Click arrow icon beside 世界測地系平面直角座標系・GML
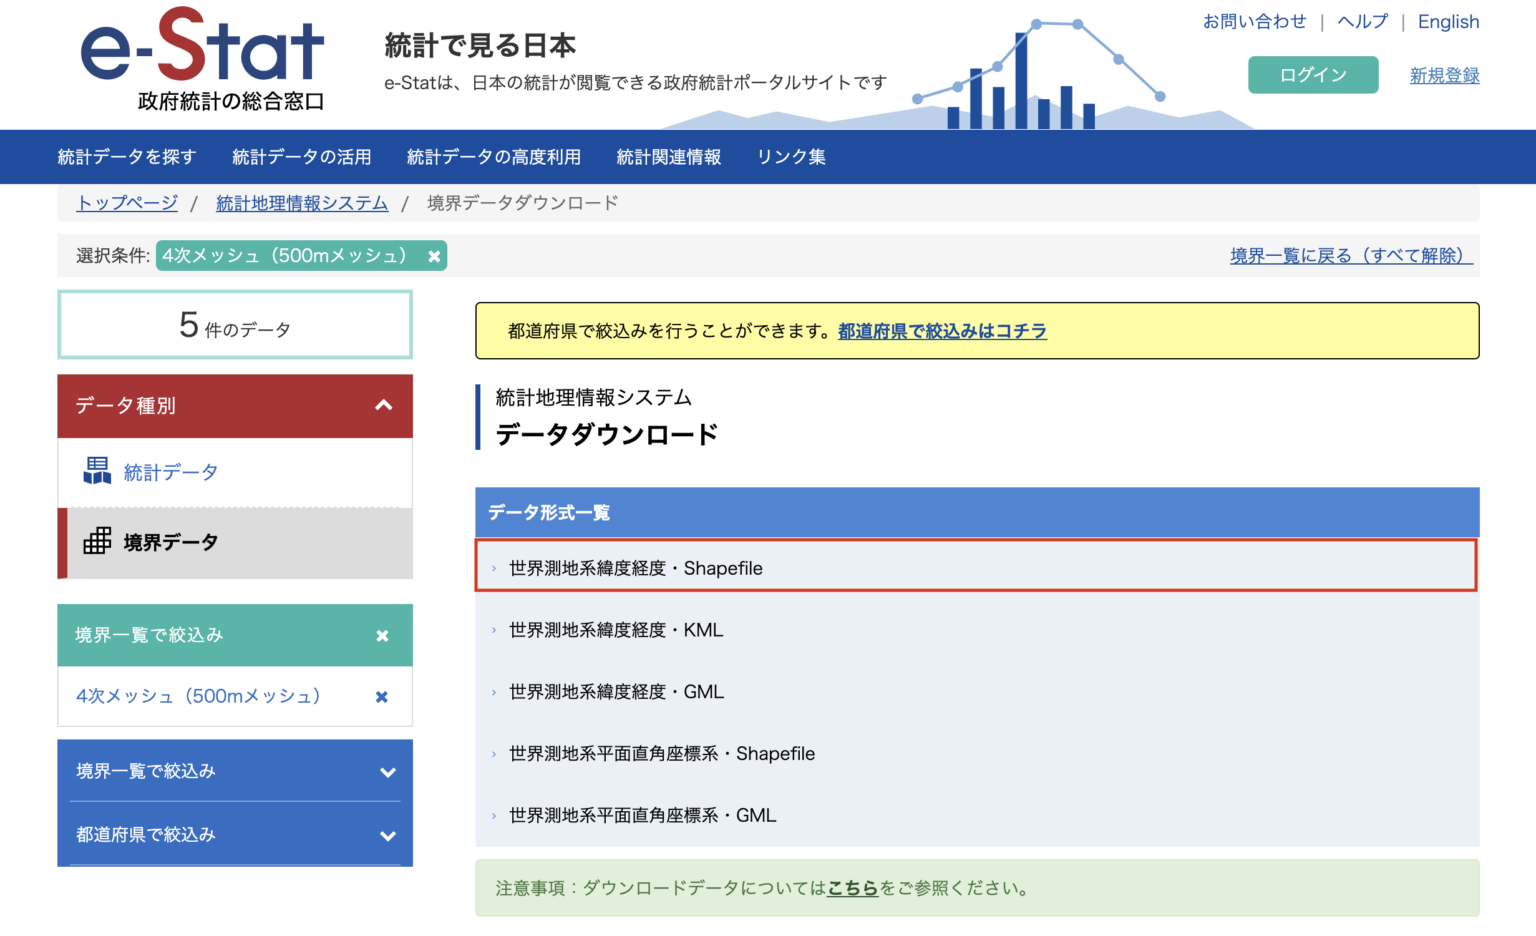 493,815
